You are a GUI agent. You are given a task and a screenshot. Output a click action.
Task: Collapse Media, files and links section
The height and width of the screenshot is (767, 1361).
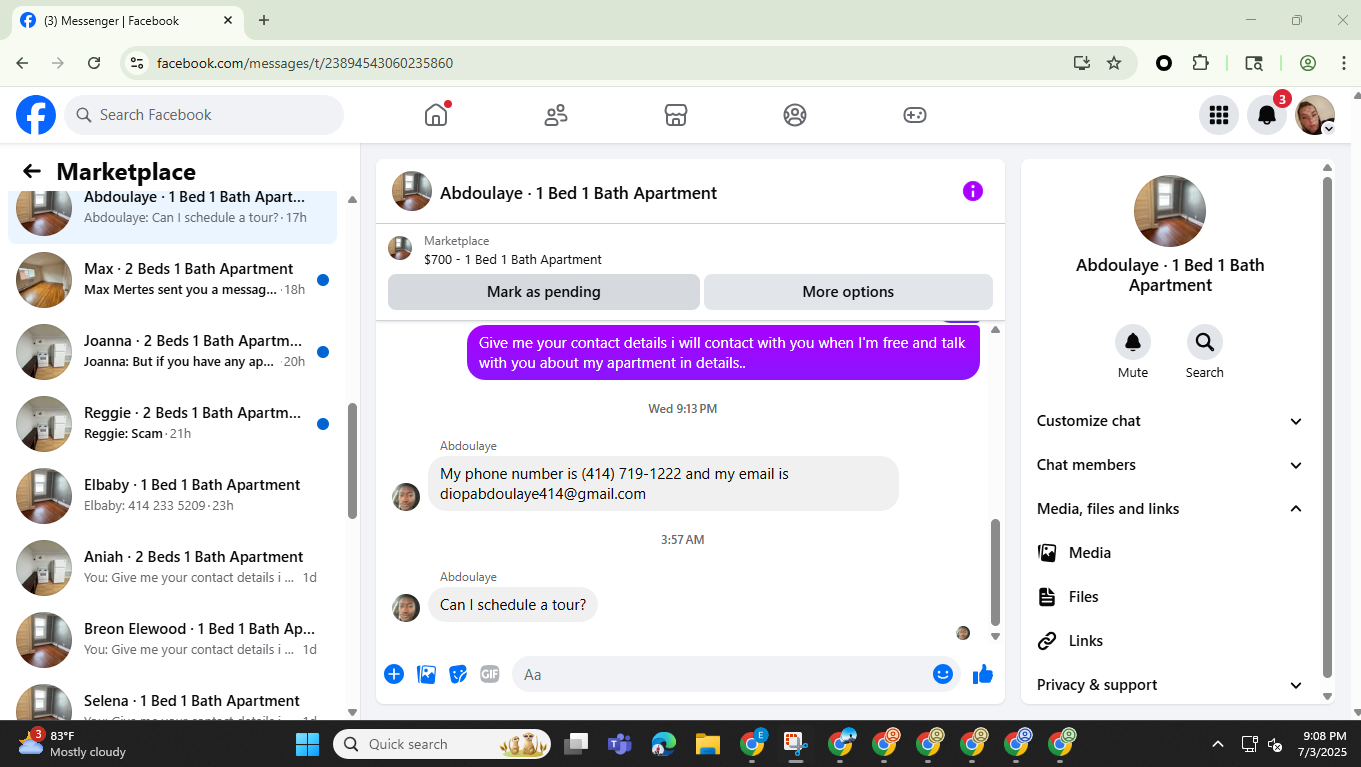pyautogui.click(x=1170, y=509)
